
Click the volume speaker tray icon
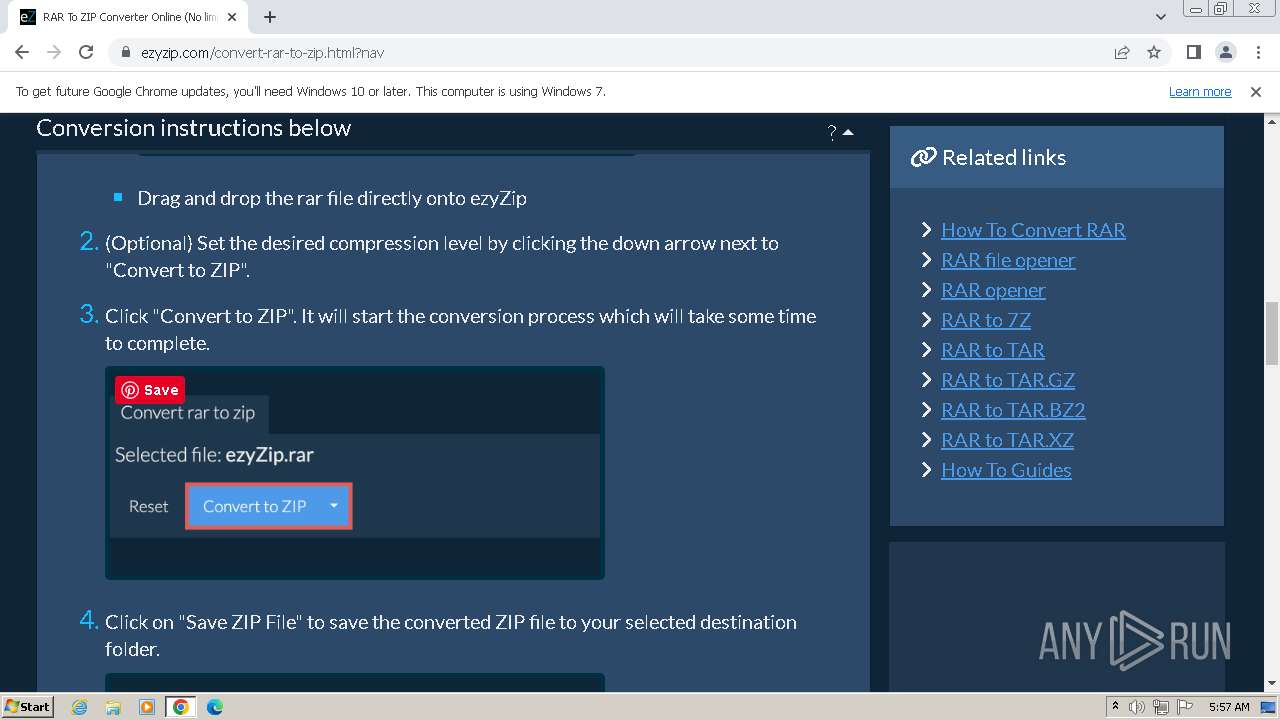(1137, 707)
